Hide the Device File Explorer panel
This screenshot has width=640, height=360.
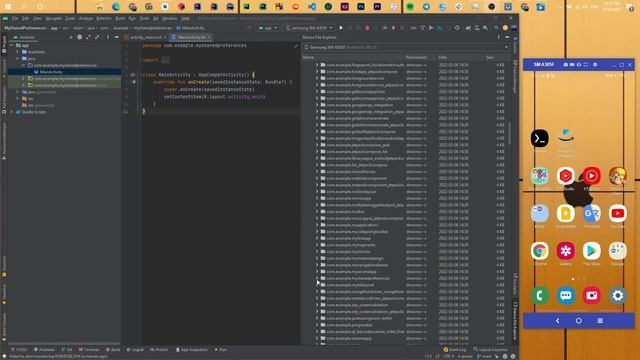[x=507, y=37]
